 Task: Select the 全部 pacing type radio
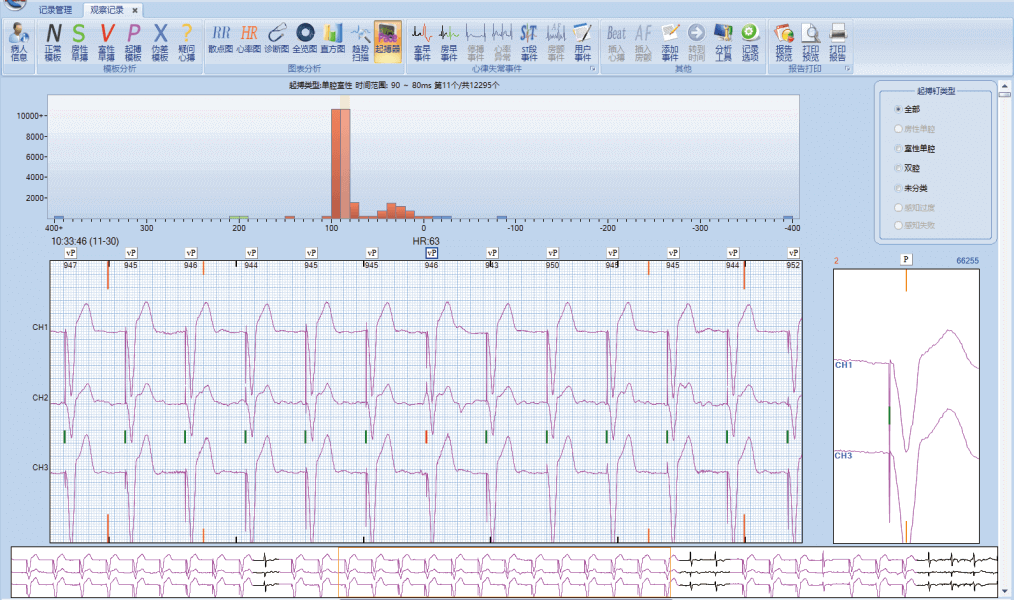898,108
